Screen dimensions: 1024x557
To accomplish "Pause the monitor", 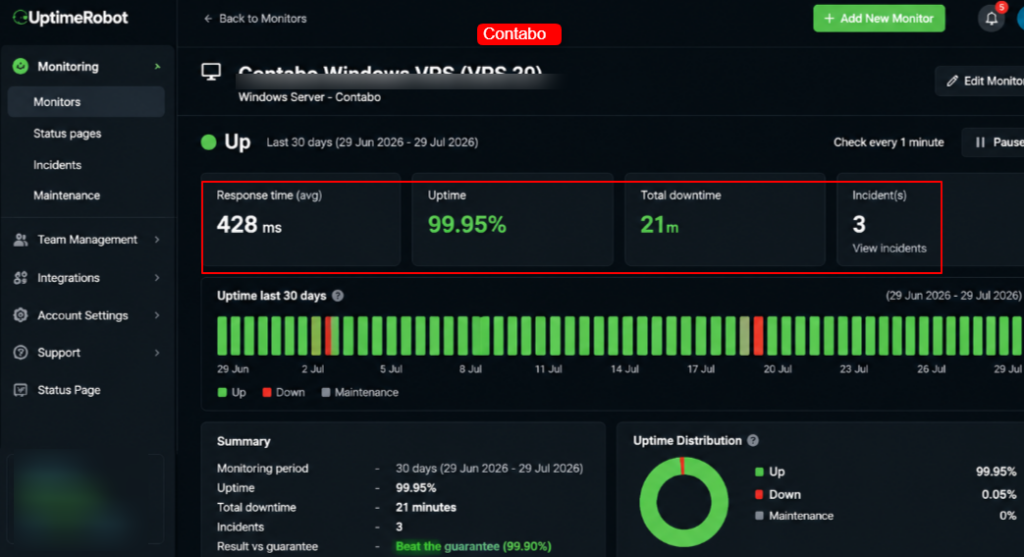I will [x=993, y=142].
